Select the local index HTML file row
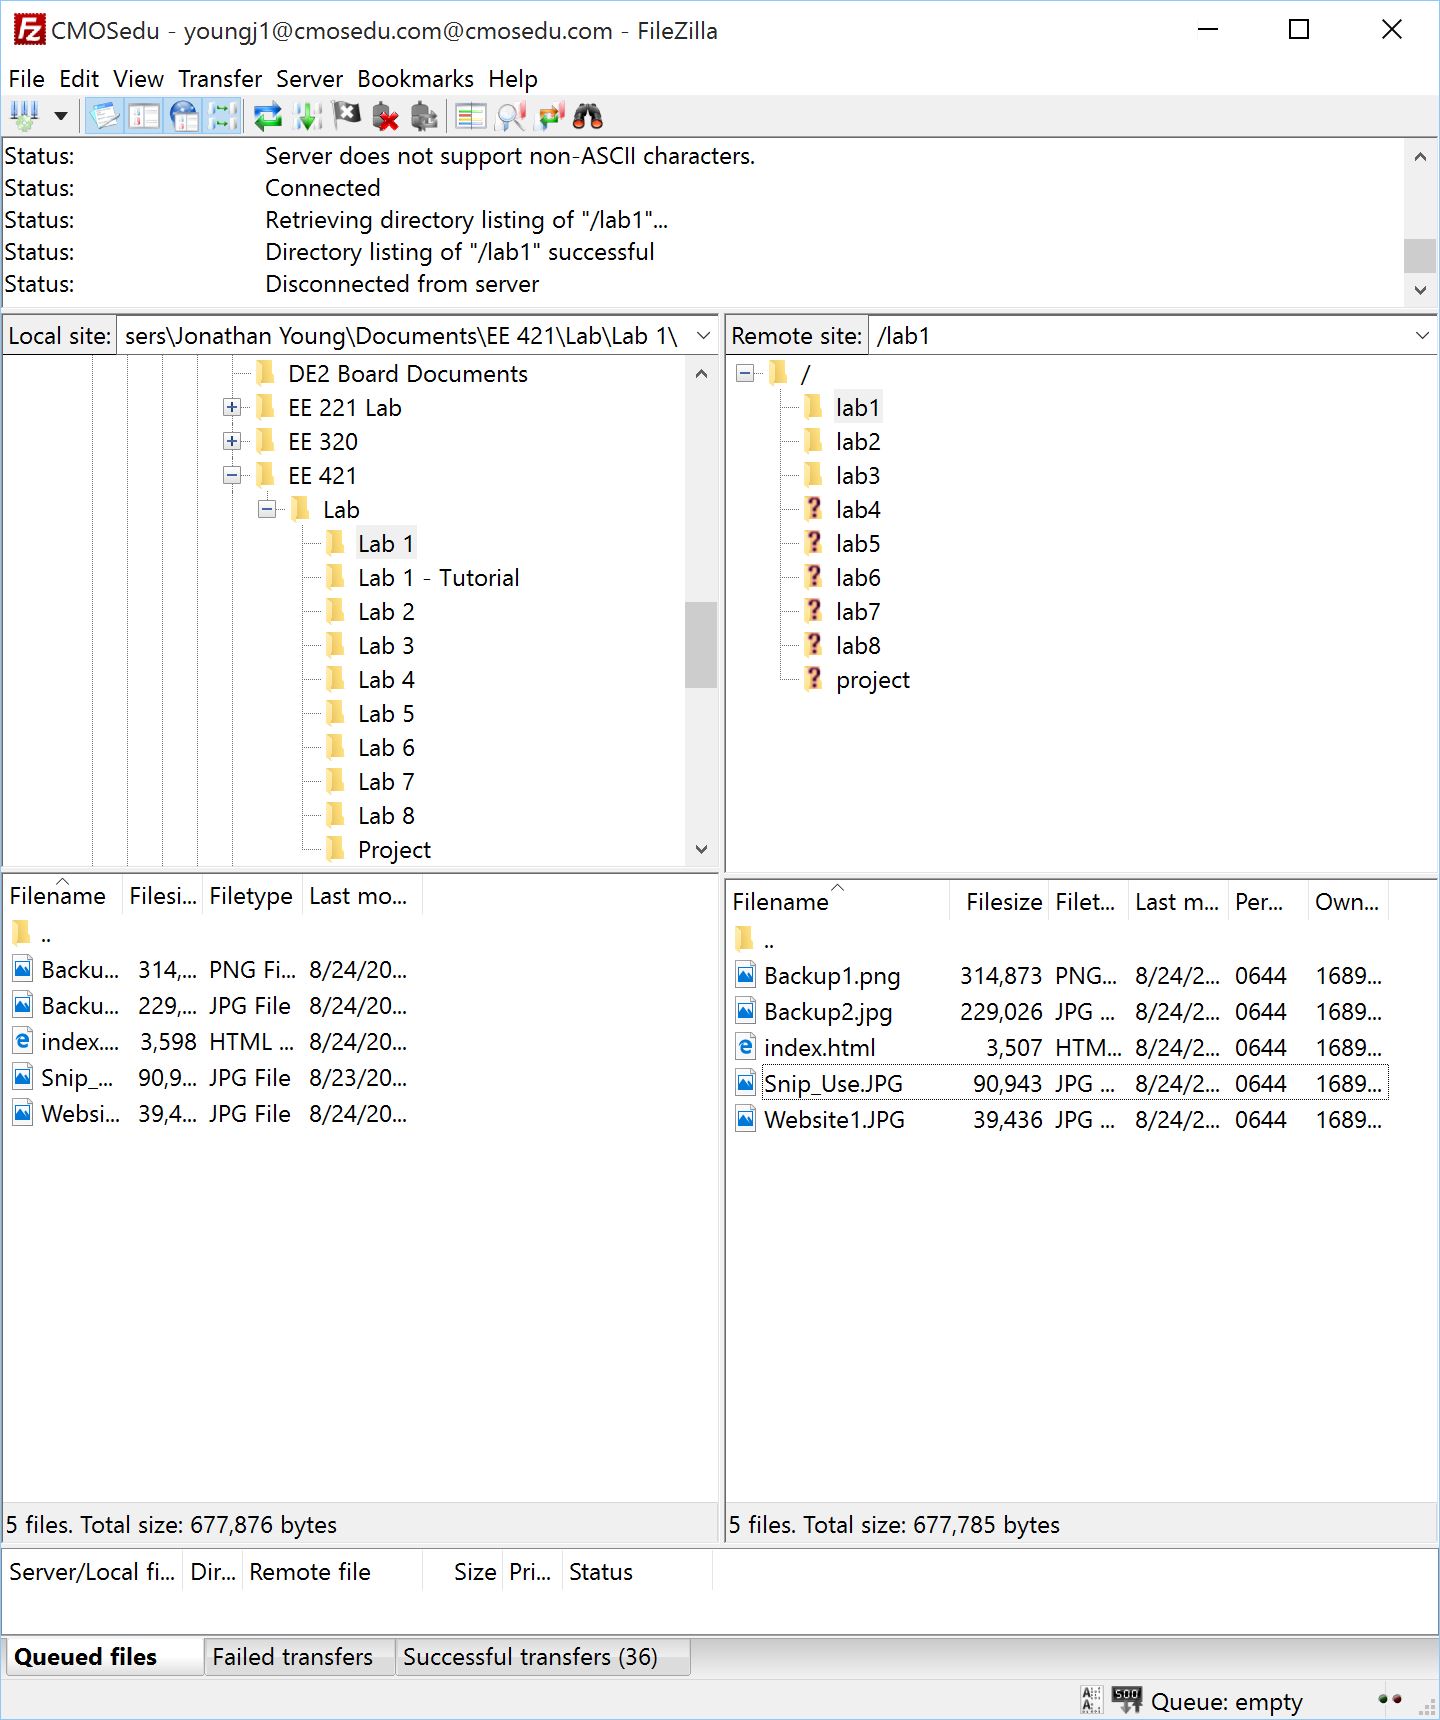This screenshot has width=1440, height=1720. click(210, 1042)
